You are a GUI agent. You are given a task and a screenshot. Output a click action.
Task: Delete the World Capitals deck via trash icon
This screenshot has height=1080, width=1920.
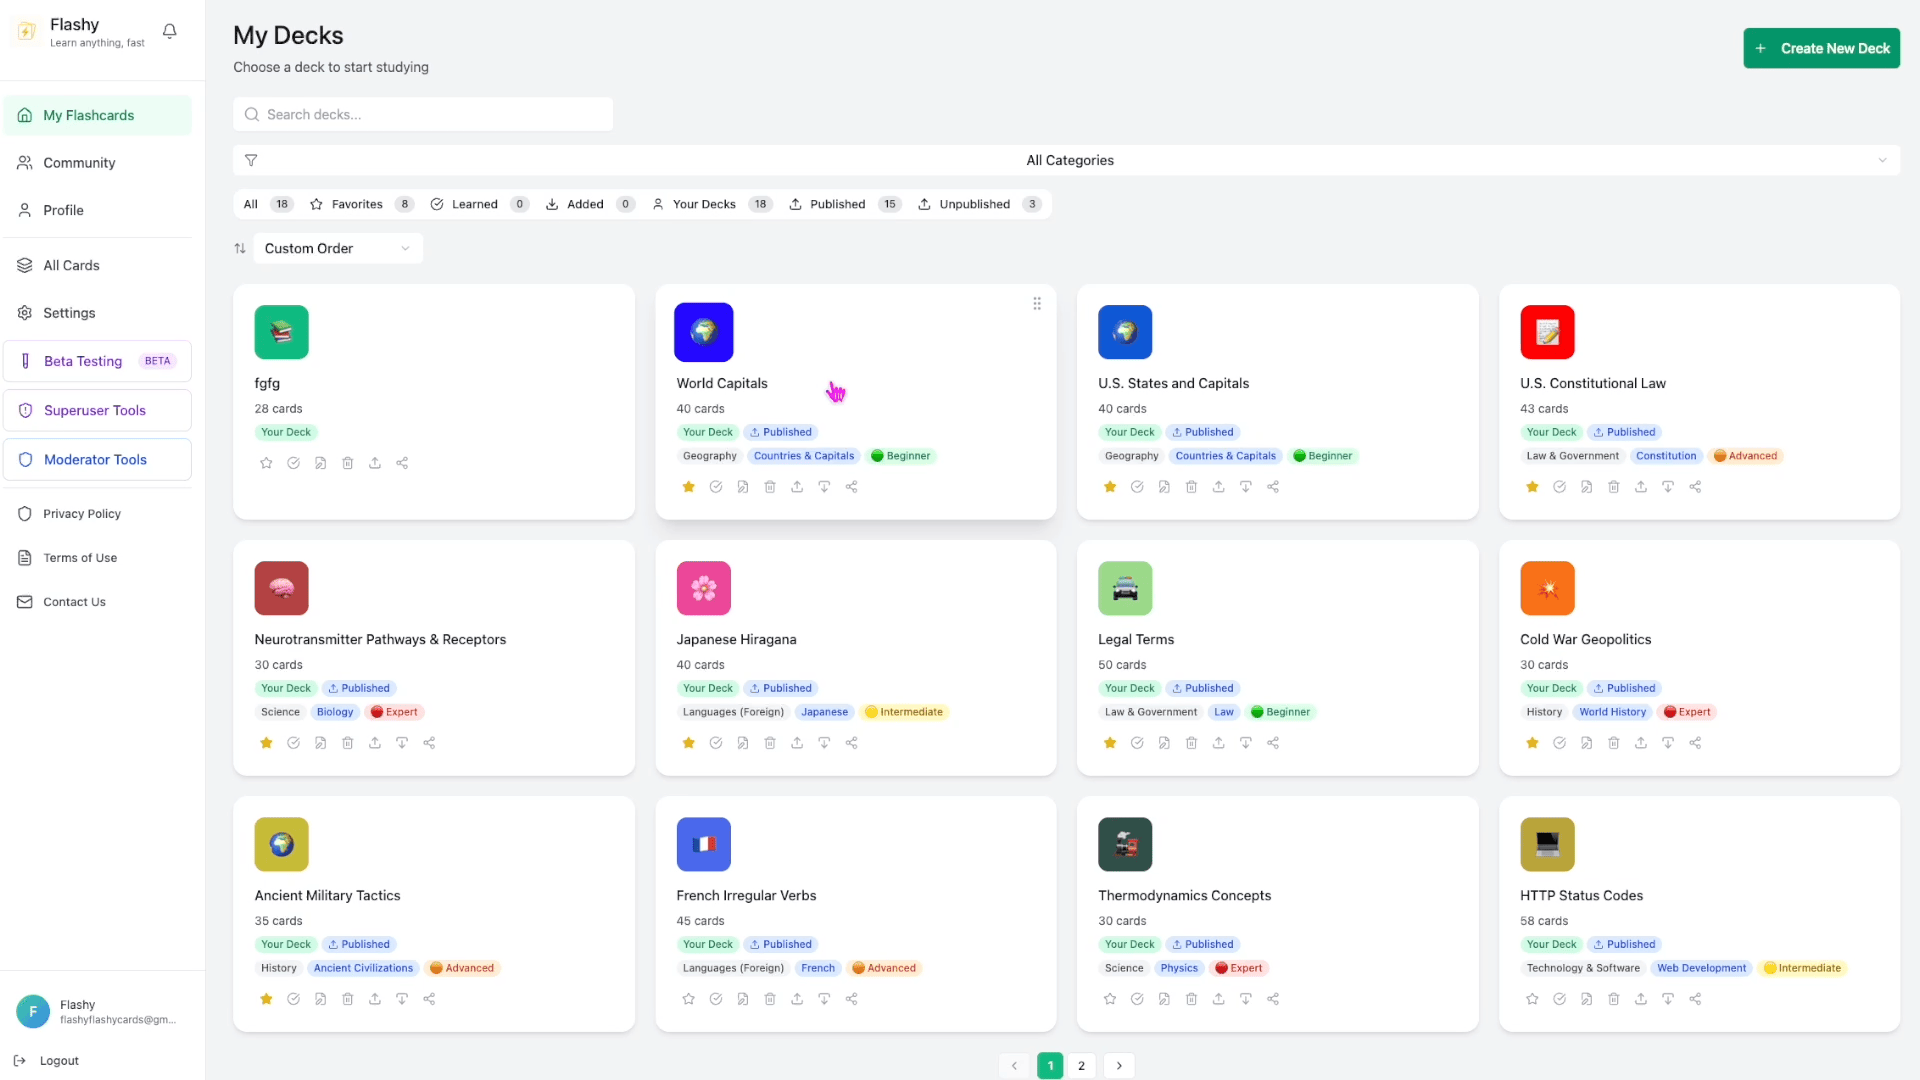pyautogui.click(x=770, y=487)
